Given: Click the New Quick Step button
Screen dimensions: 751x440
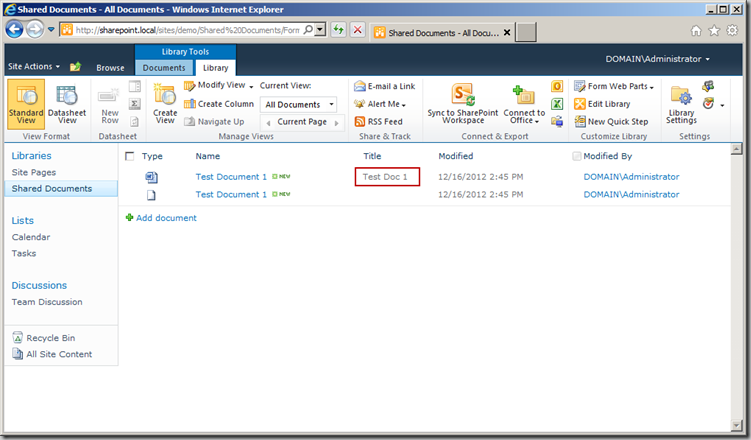Looking at the screenshot, I should [611, 122].
